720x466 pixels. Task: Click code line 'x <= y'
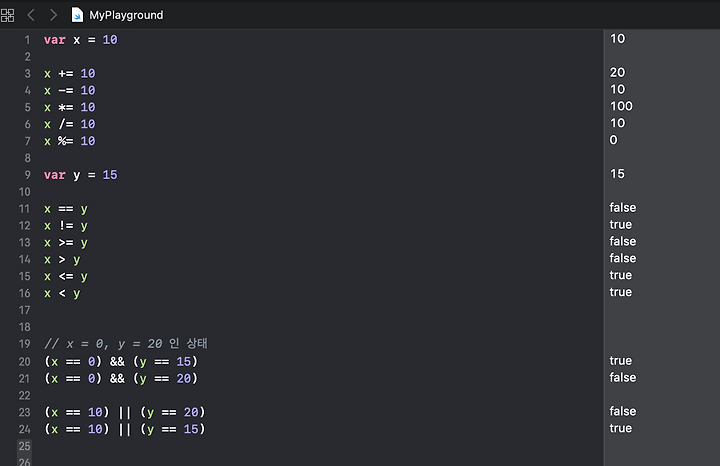click(x=66, y=276)
